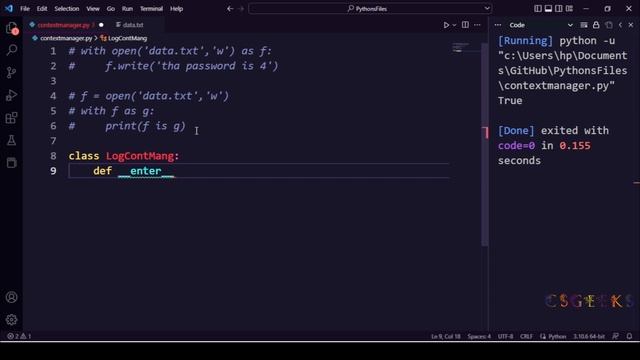Viewport: 640px width, 360px height.
Task: Open the Selection menu
Action: [67, 9]
